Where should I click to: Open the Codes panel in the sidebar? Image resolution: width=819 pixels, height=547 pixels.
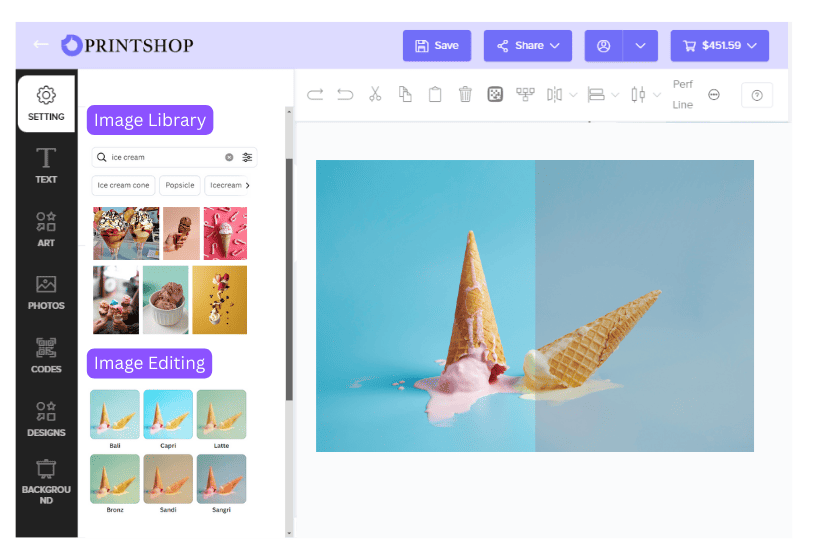46,356
